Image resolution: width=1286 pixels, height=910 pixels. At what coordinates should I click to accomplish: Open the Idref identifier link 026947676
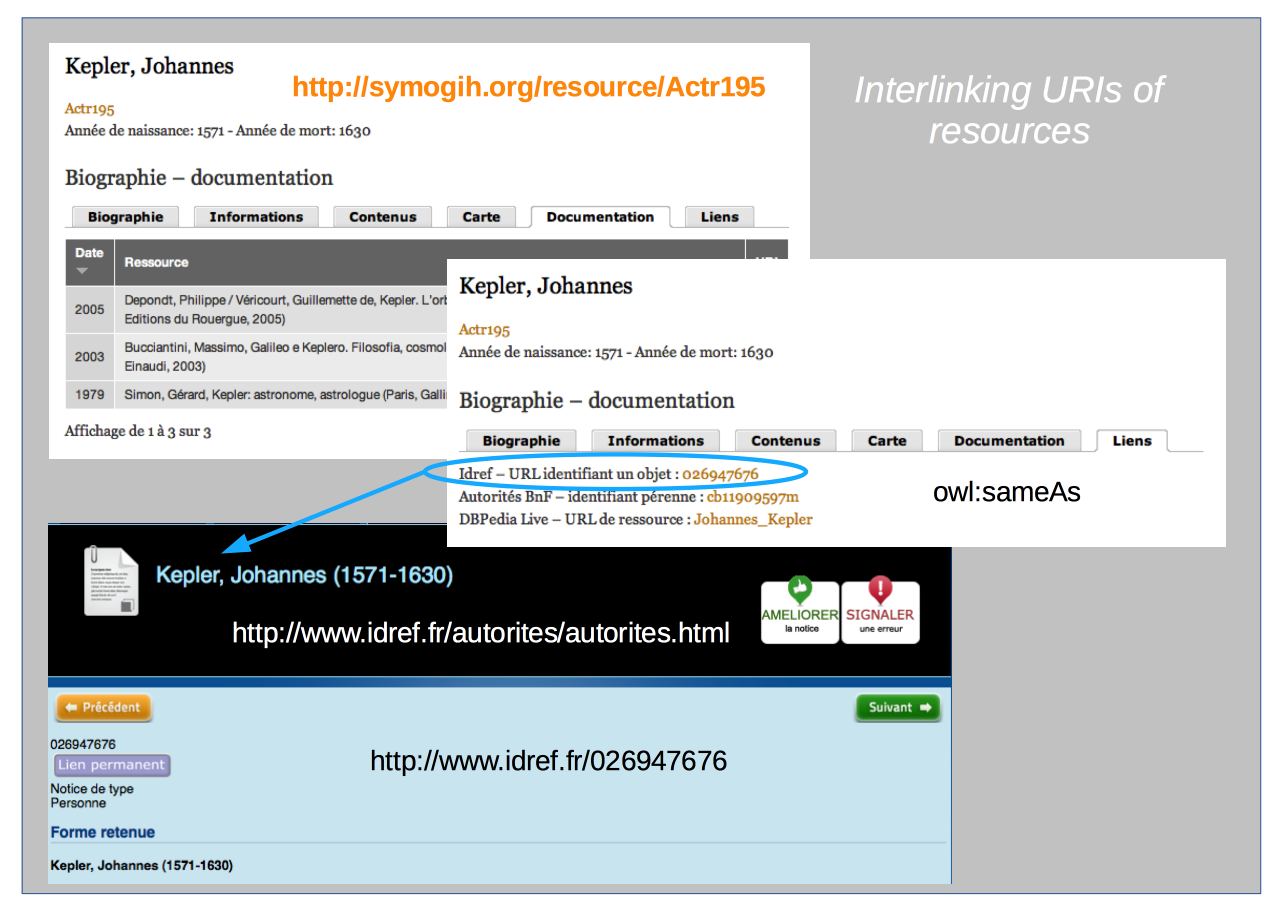720,474
